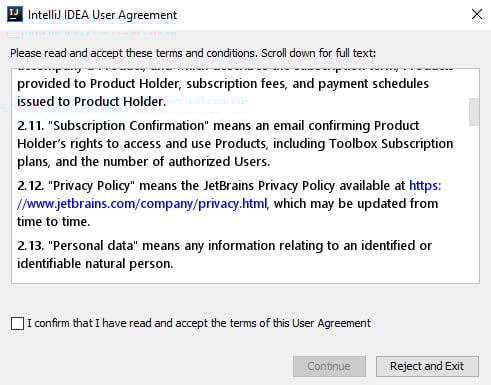This screenshot has width=491, height=385.
Task: Click the "issued to Product Holder." line
Action: coord(92,102)
